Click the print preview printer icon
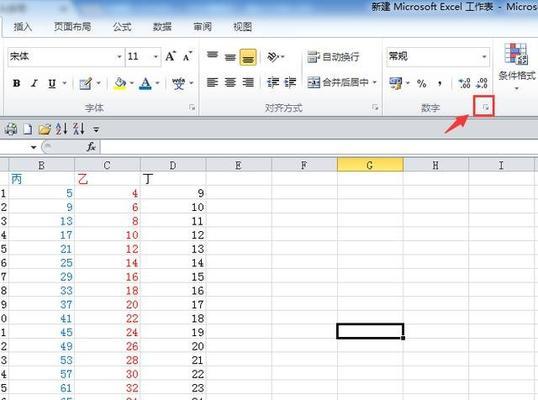Image resolution: width=538 pixels, height=400 pixels. pyautogui.click(x=11, y=129)
